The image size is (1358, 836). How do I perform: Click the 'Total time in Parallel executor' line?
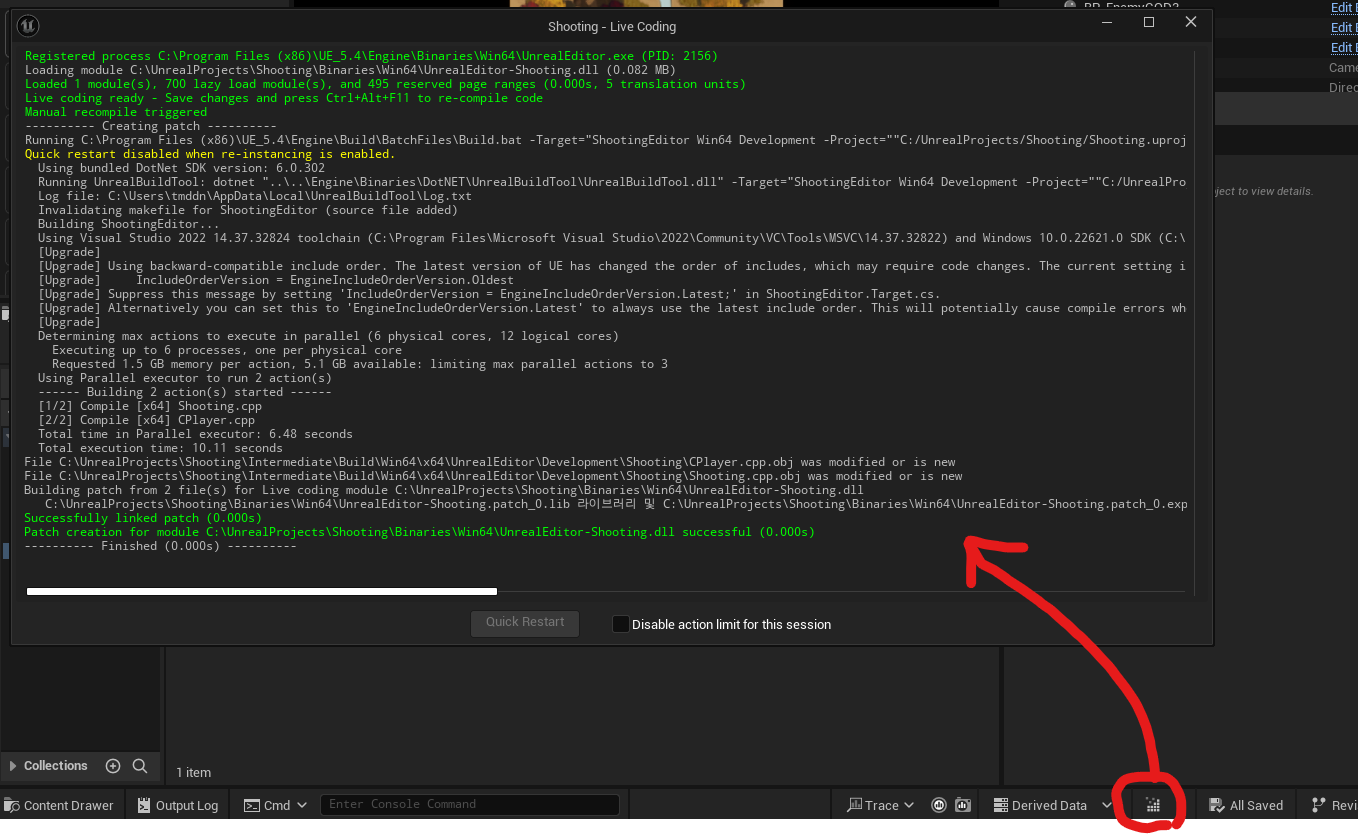tap(195, 434)
